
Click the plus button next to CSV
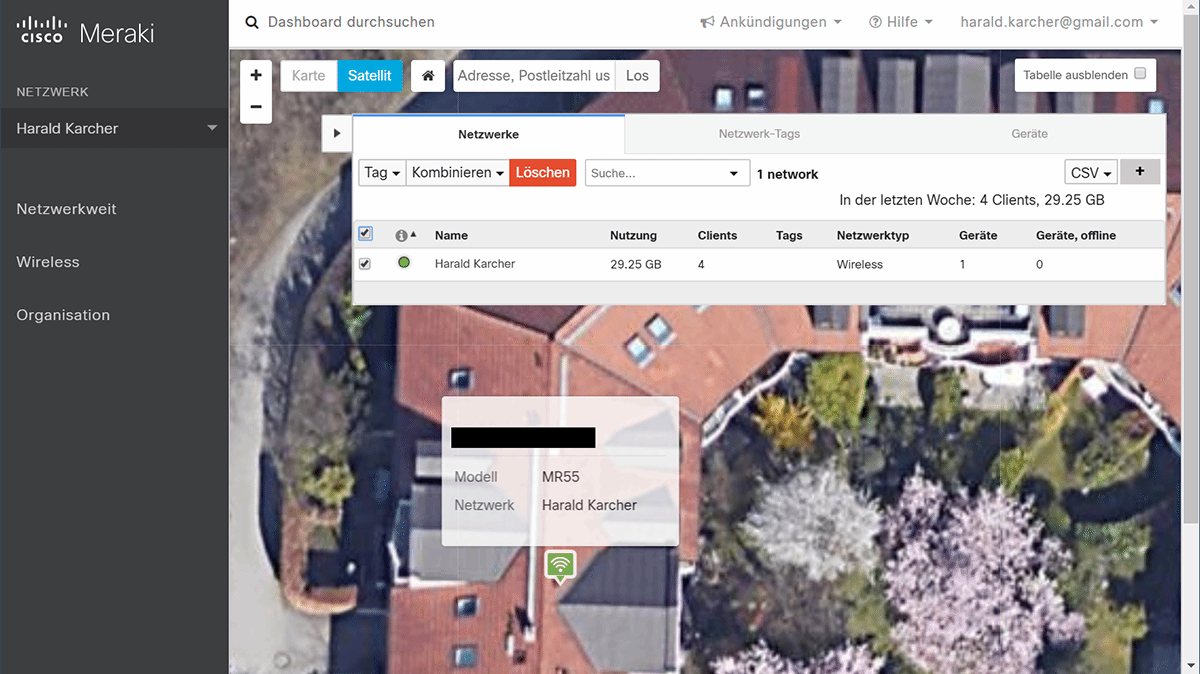[x=1140, y=172]
